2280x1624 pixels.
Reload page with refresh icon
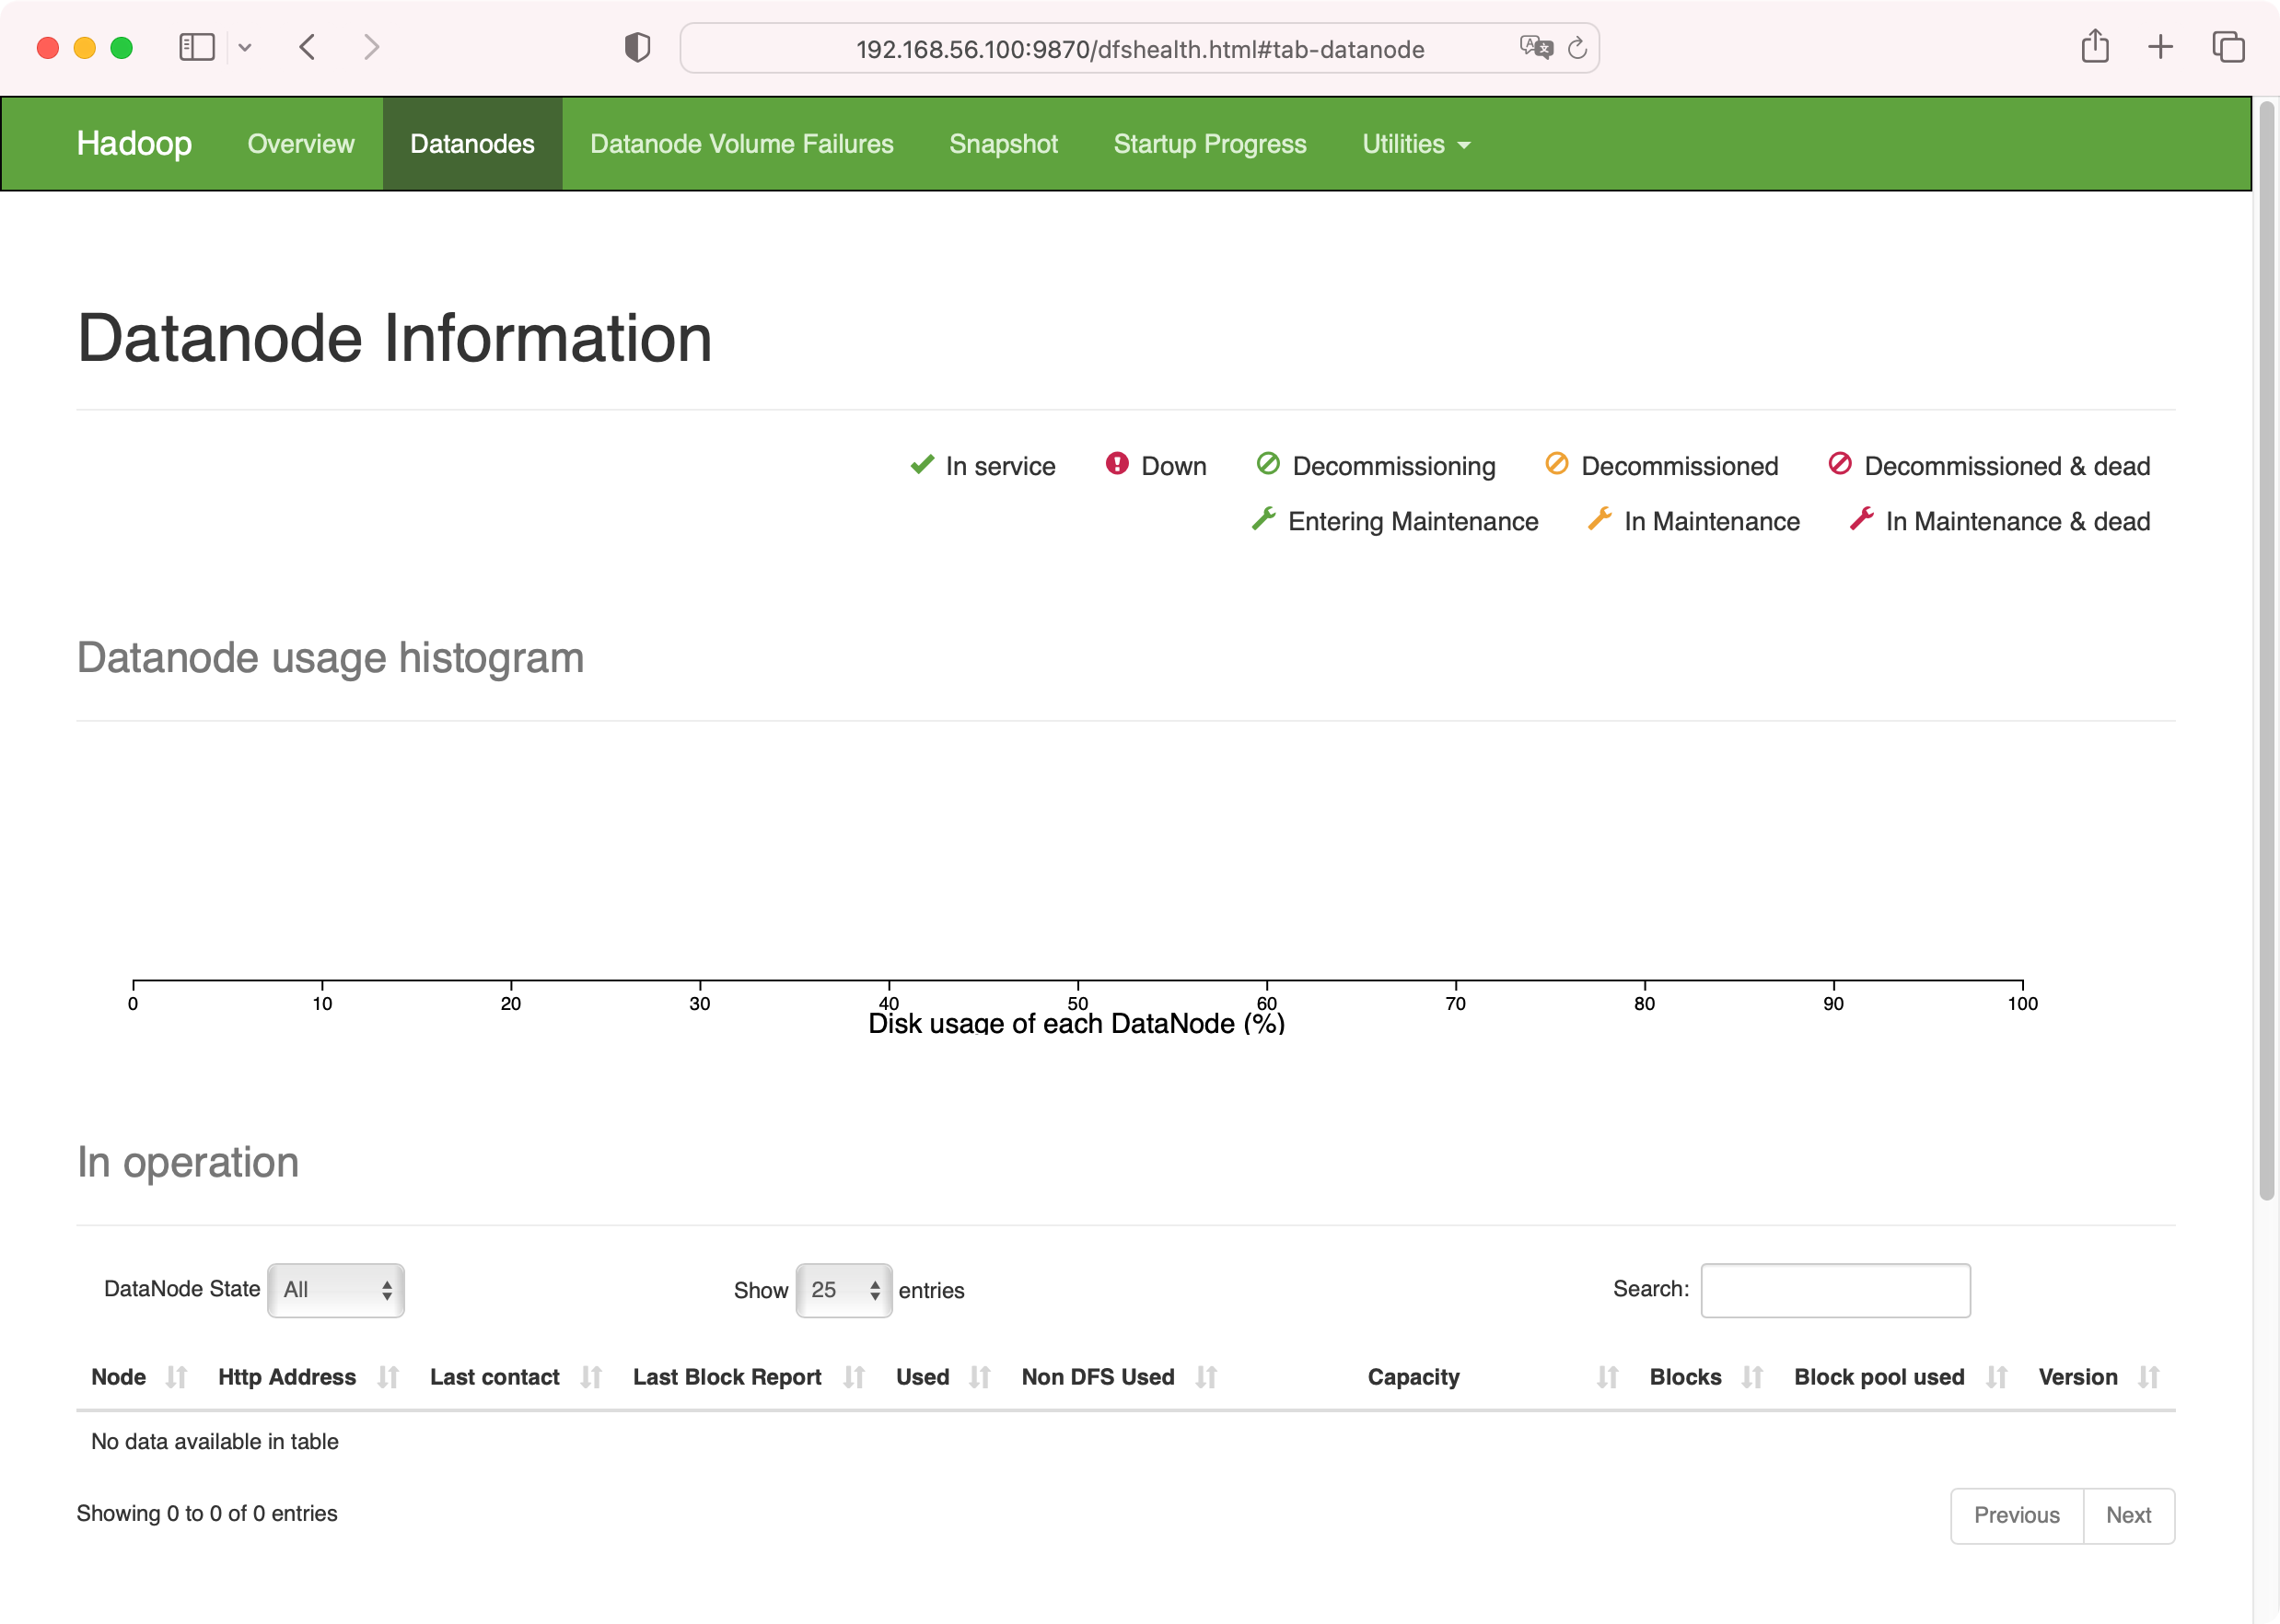(x=1577, y=48)
